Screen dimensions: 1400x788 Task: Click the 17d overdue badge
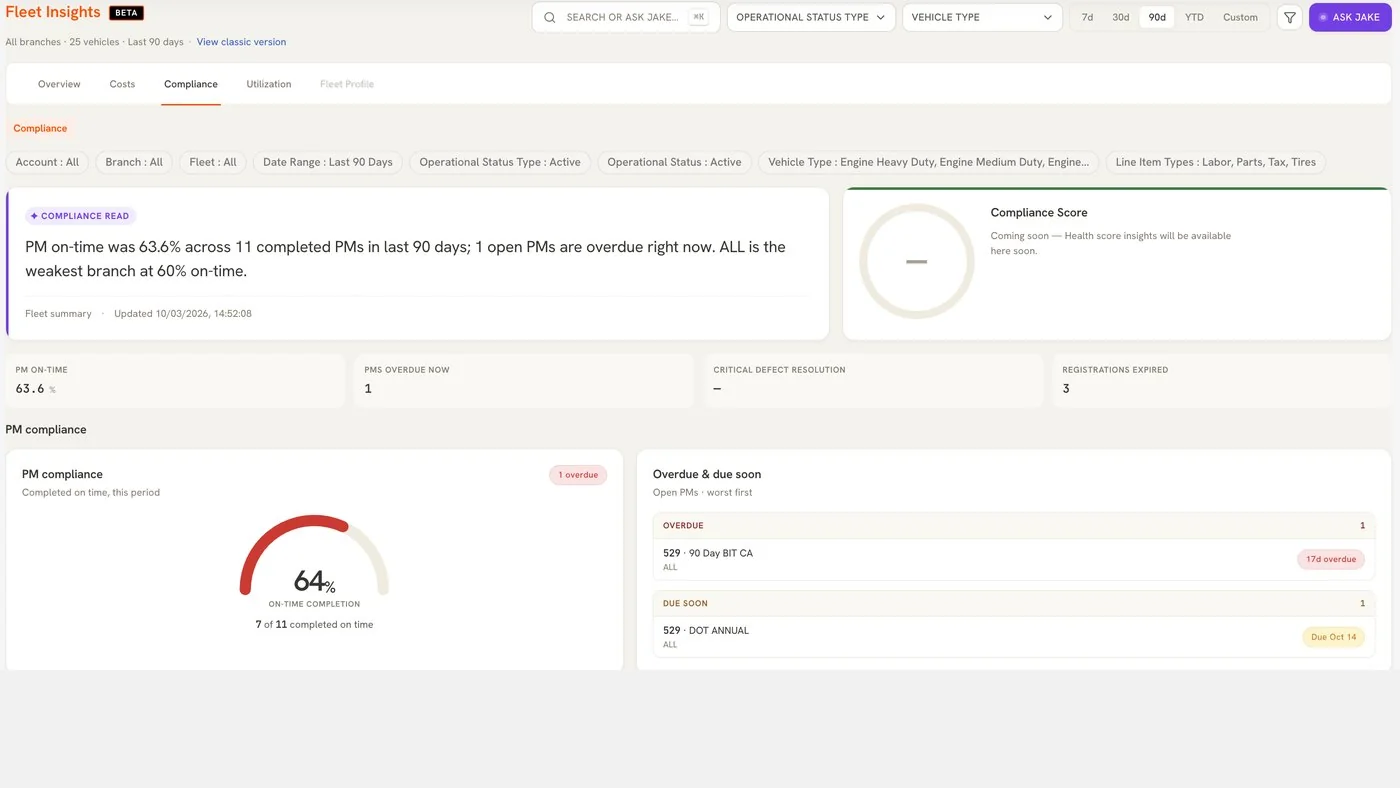coord(1331,559)
